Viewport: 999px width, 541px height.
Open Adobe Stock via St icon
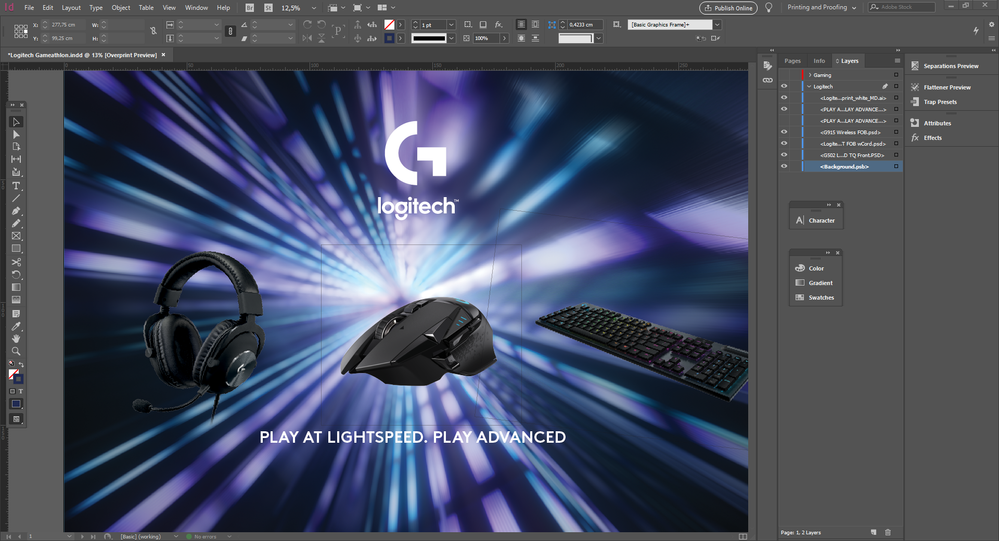268,8
